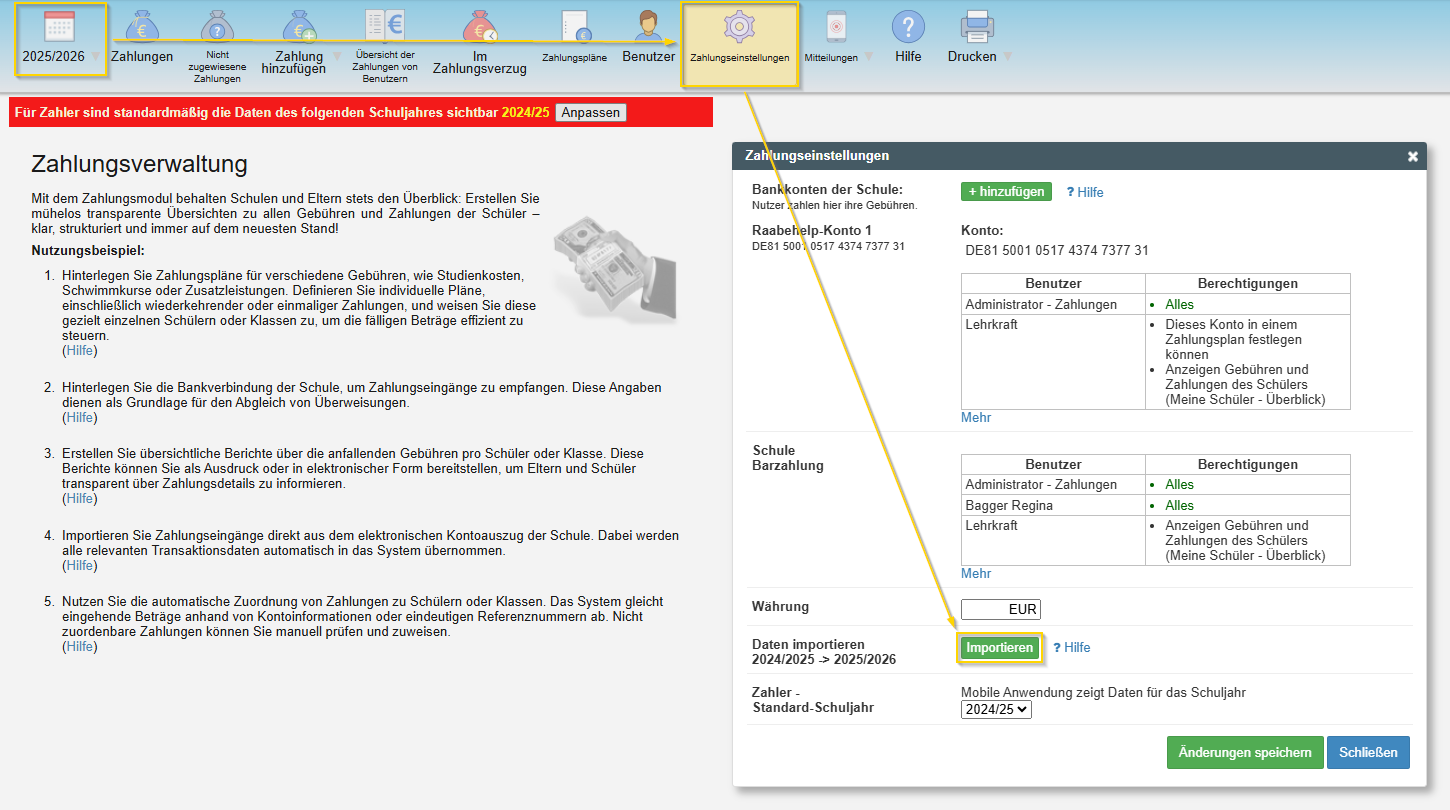Open Hilfe link under example step 4
Viewport: 1450px width, 810px height.
click(x=80, y=566)
